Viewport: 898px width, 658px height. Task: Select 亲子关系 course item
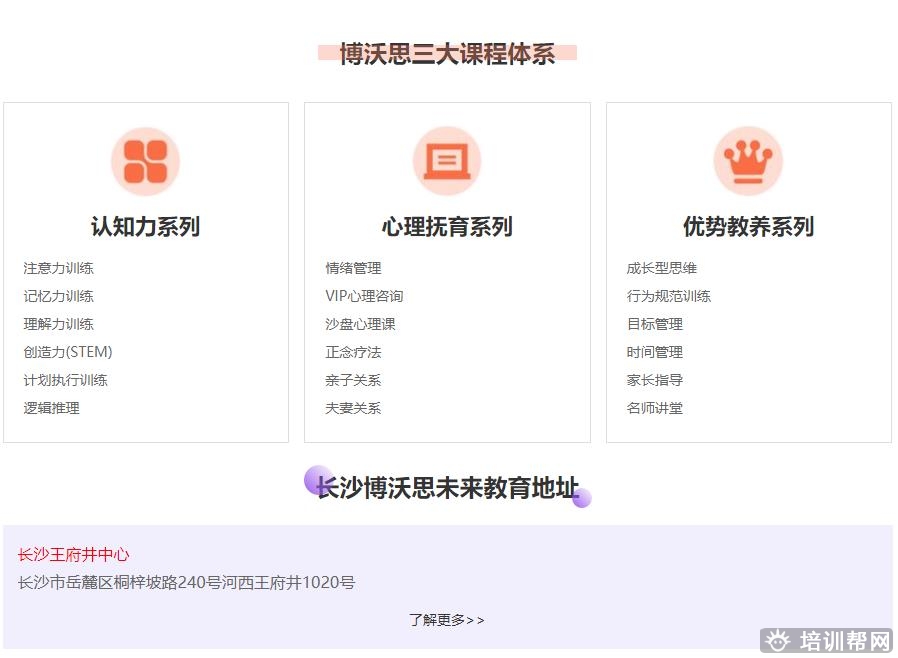[x=353, y=380]
